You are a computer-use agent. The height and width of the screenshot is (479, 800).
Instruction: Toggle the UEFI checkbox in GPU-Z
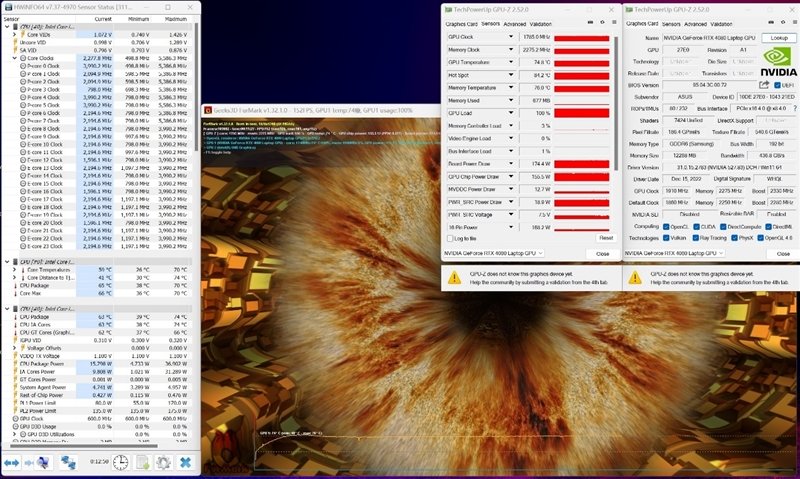tap(777, 85)
